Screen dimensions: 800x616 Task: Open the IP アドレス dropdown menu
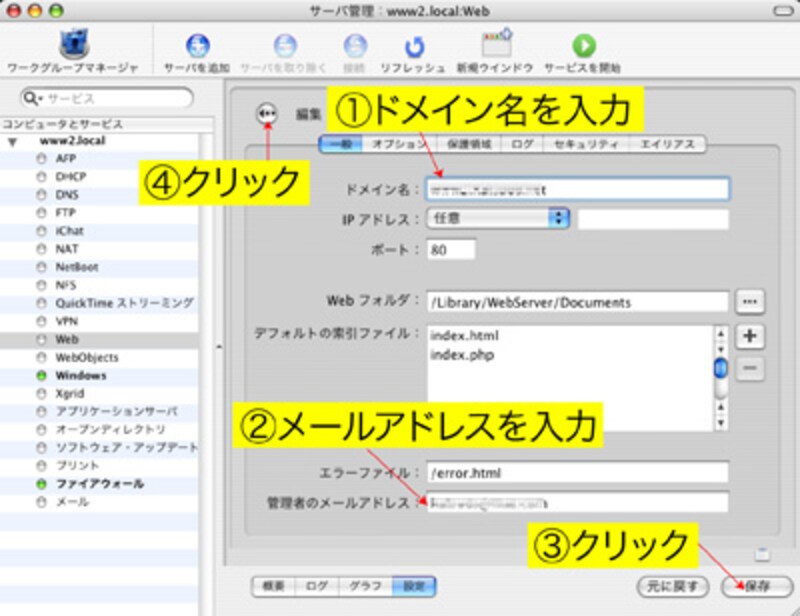497,217
